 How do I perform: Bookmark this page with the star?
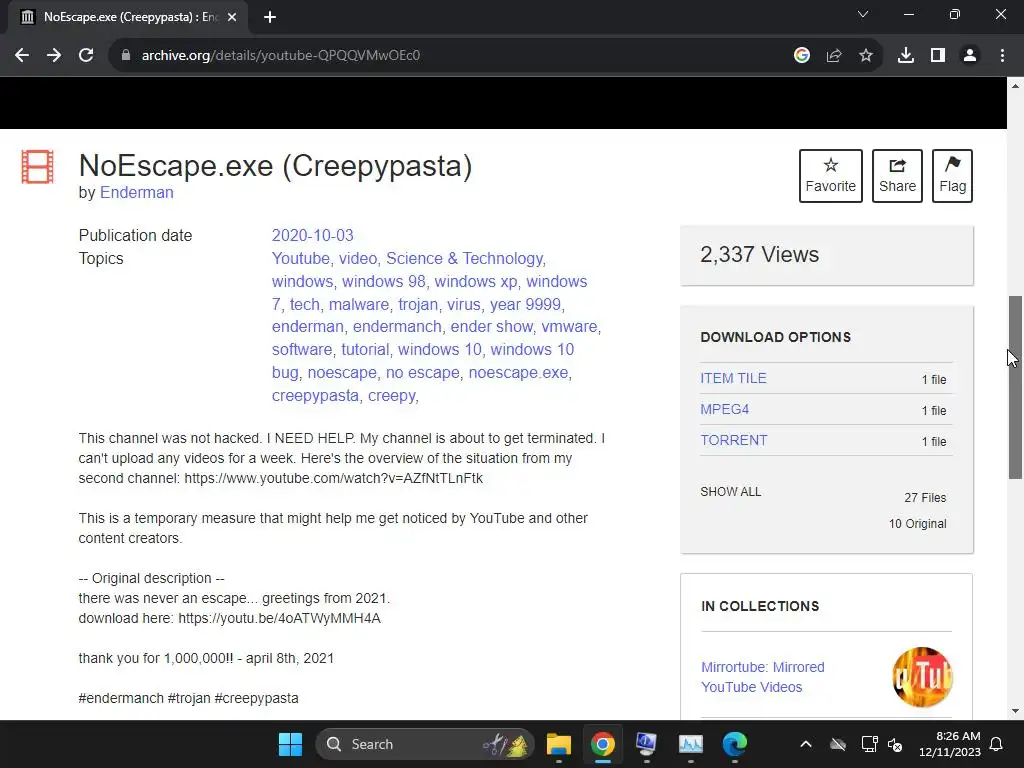866,56
